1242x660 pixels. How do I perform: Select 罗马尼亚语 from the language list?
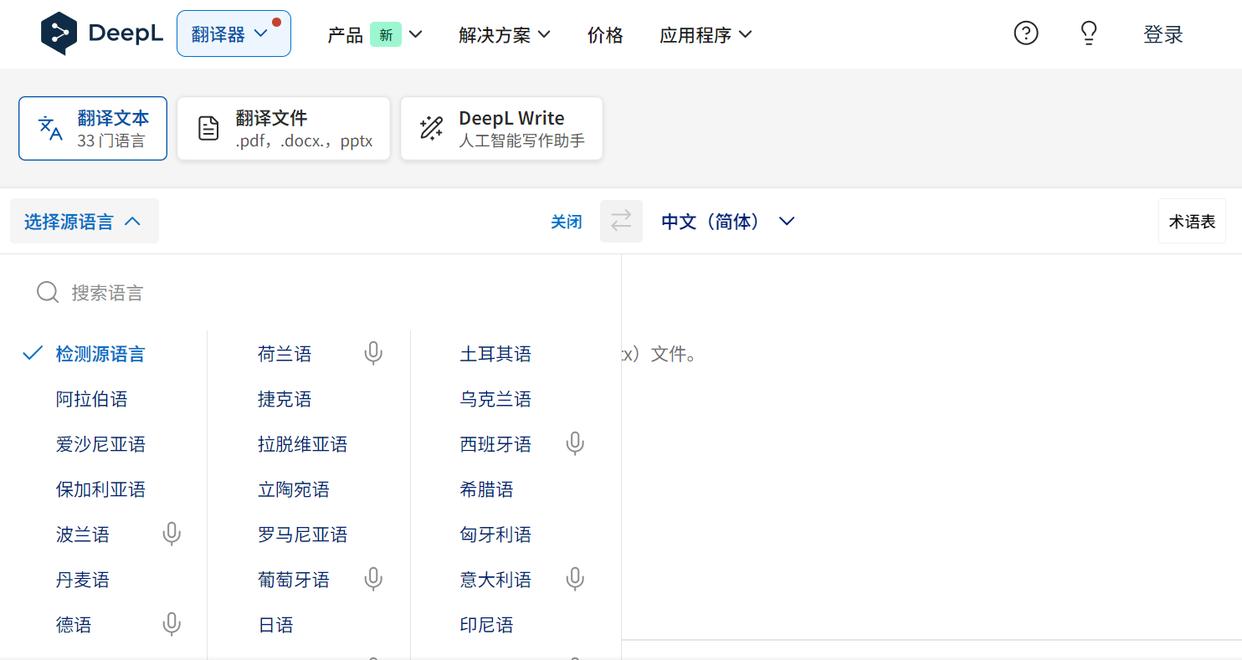point(302,534)
